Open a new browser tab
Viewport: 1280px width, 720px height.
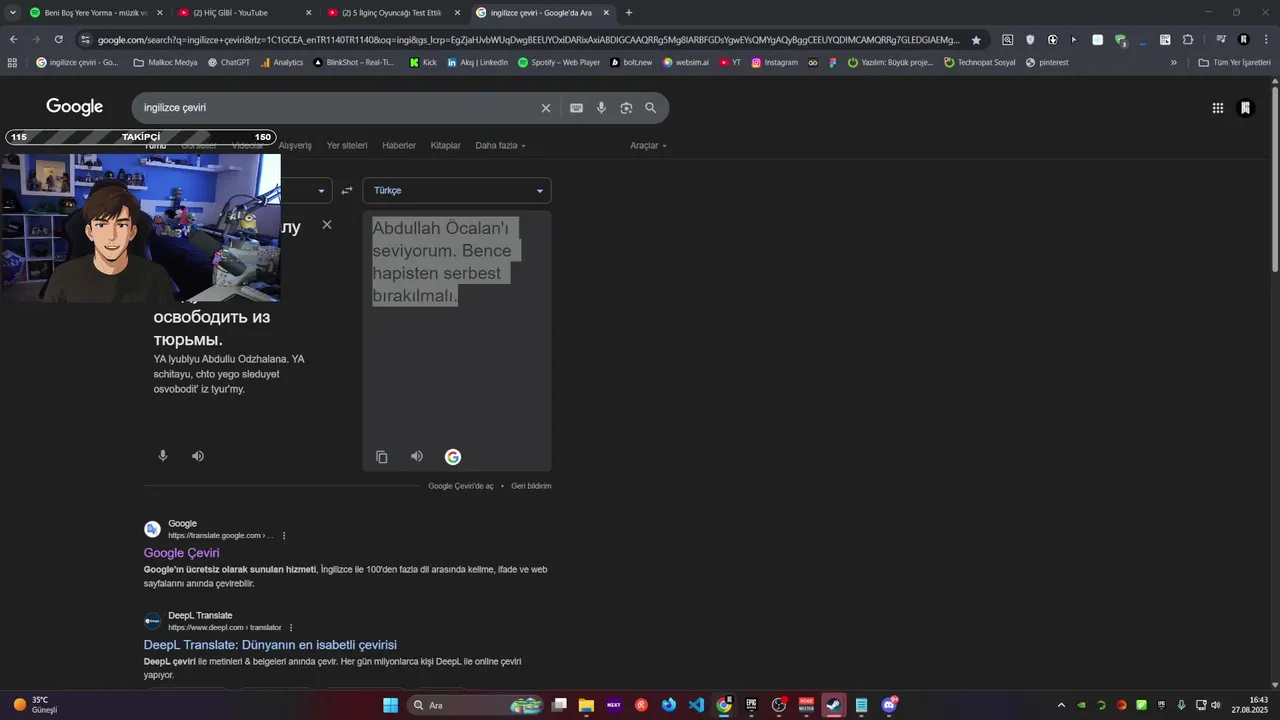tap(629, 13)
